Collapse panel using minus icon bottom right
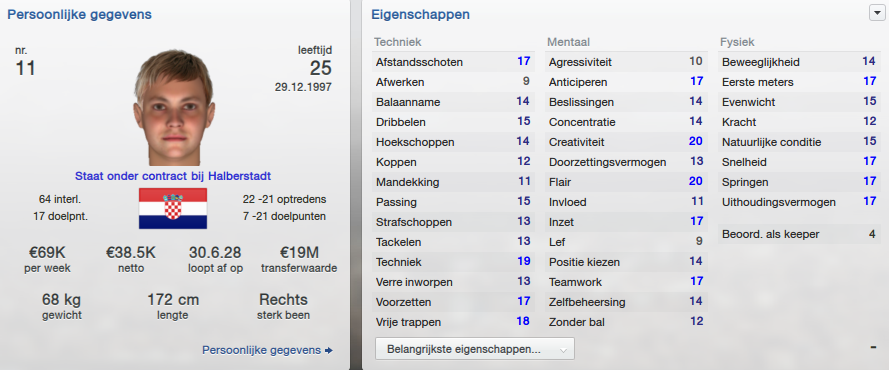 pos(873,347)
